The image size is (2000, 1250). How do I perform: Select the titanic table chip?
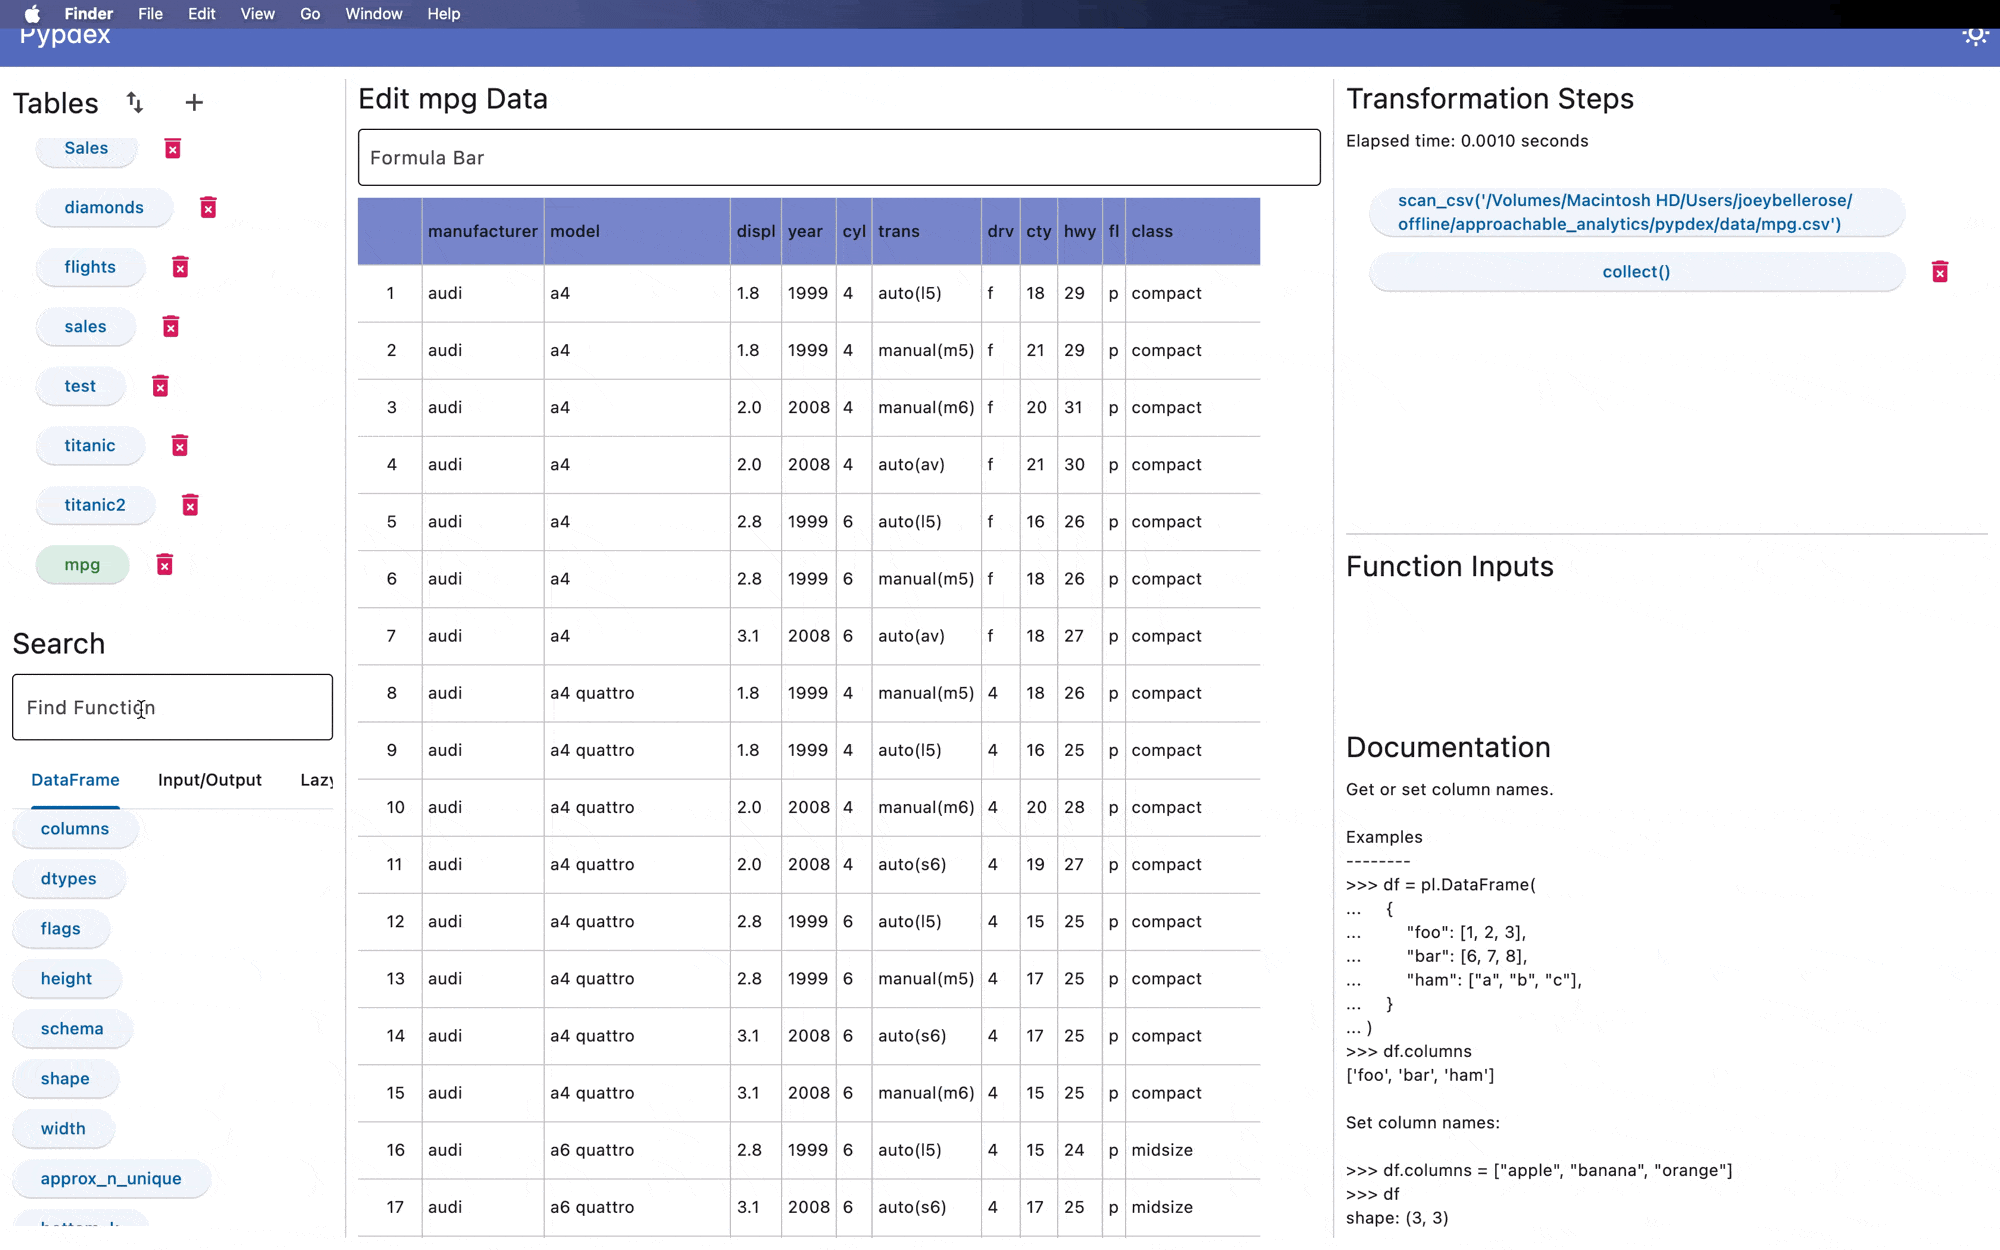[x=90, y=446]
